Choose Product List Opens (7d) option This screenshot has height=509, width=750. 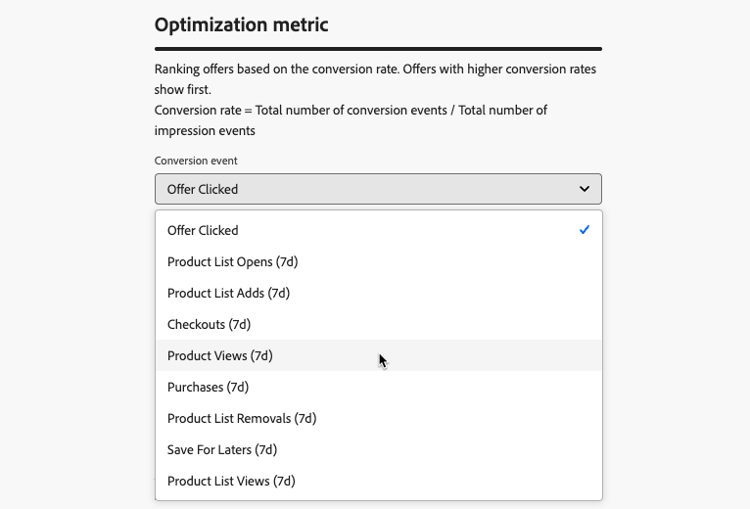[232, 262]
